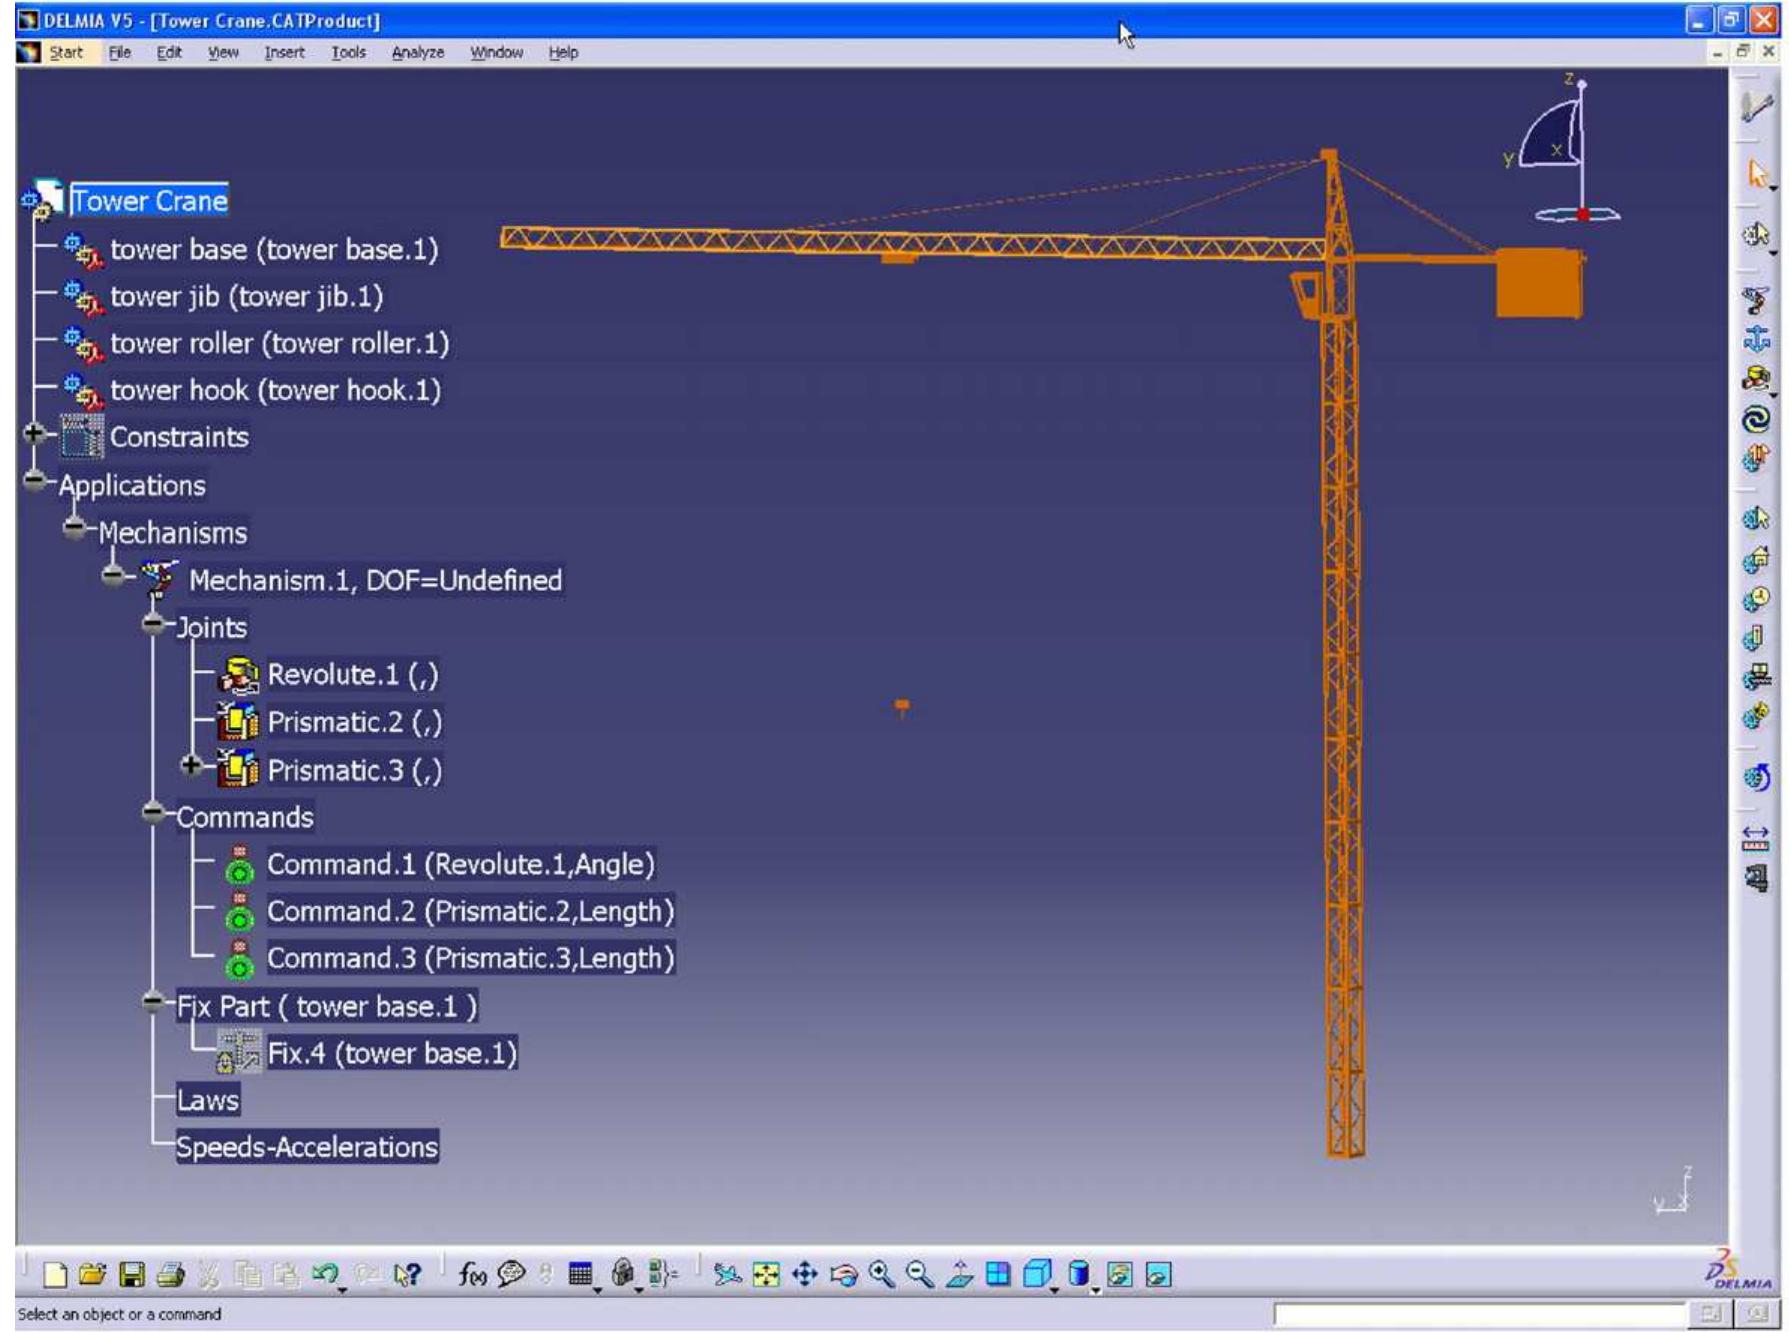Click the Undo icon

pos(324,1274)
